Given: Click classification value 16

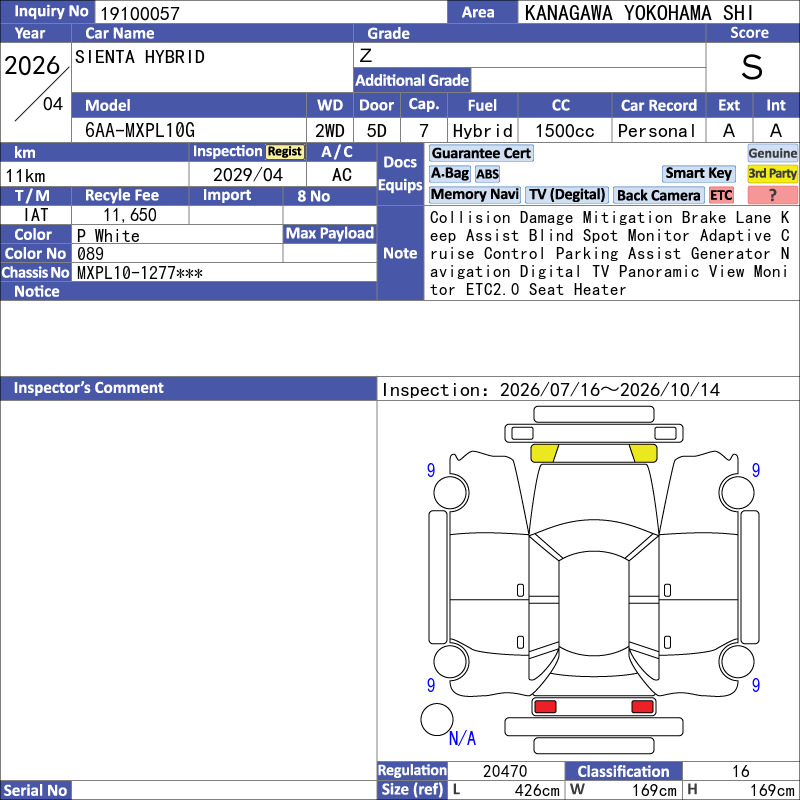Looking at the screenshot, I should tap(740, 771).
